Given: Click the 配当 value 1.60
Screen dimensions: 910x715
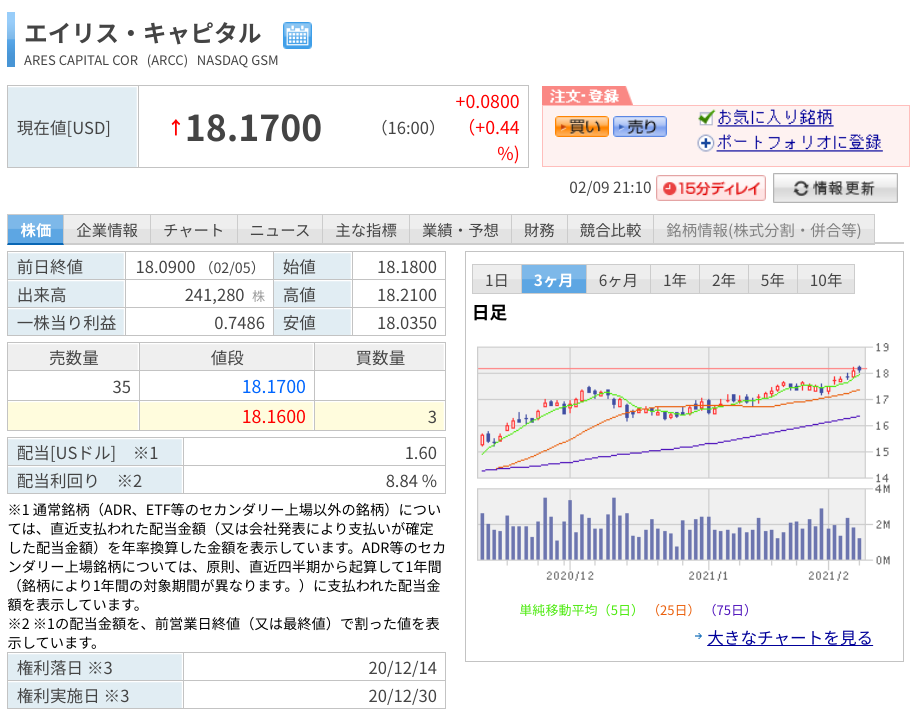Looking at the screenshot, I should coord(421,453).
